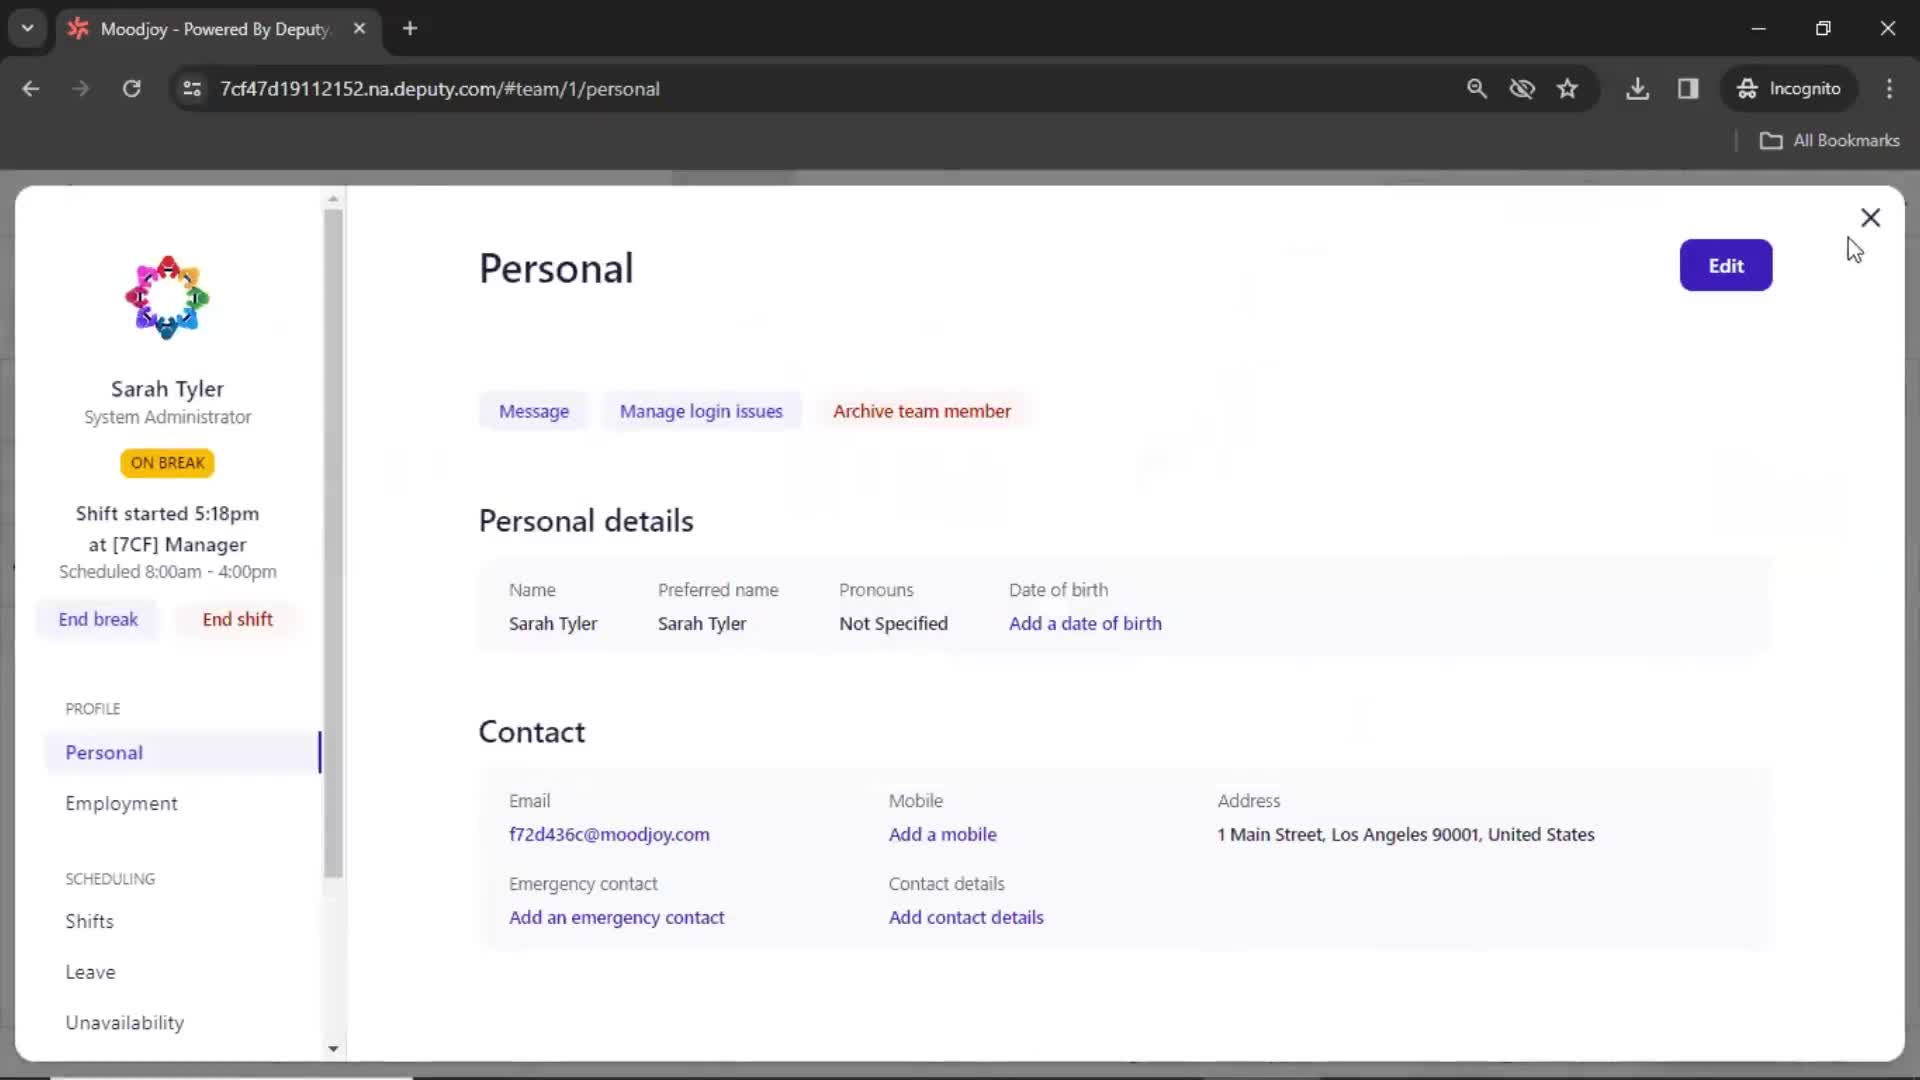Open Chrome three-dot menu

point(1889,89)
